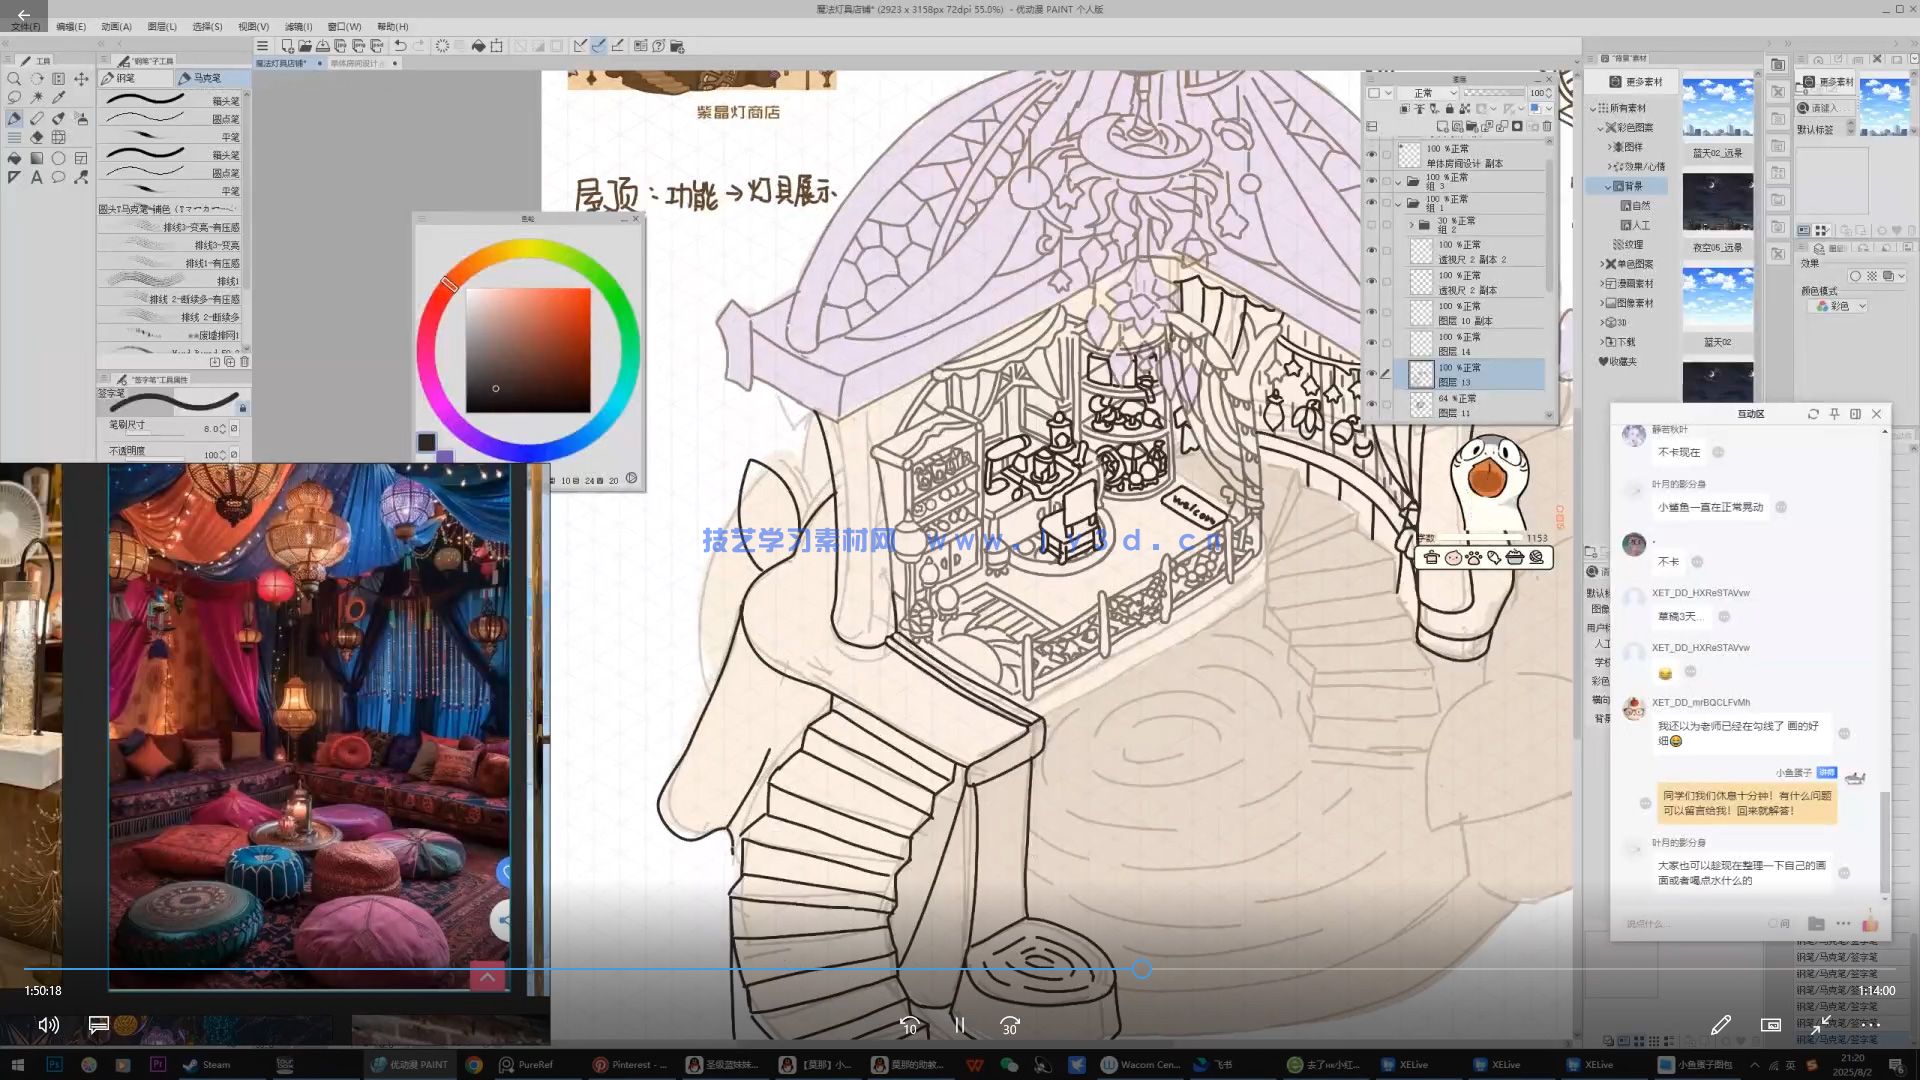
Task: Open the 图层(L) menu
Action: click(x=161, y=27)
